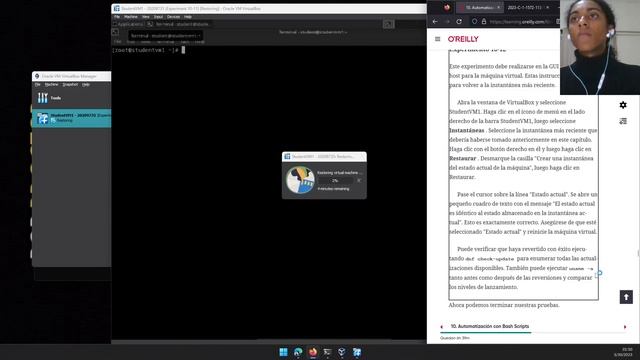
Task: Click the restore dialog VirtualBox image
Action: coord(300,180)
